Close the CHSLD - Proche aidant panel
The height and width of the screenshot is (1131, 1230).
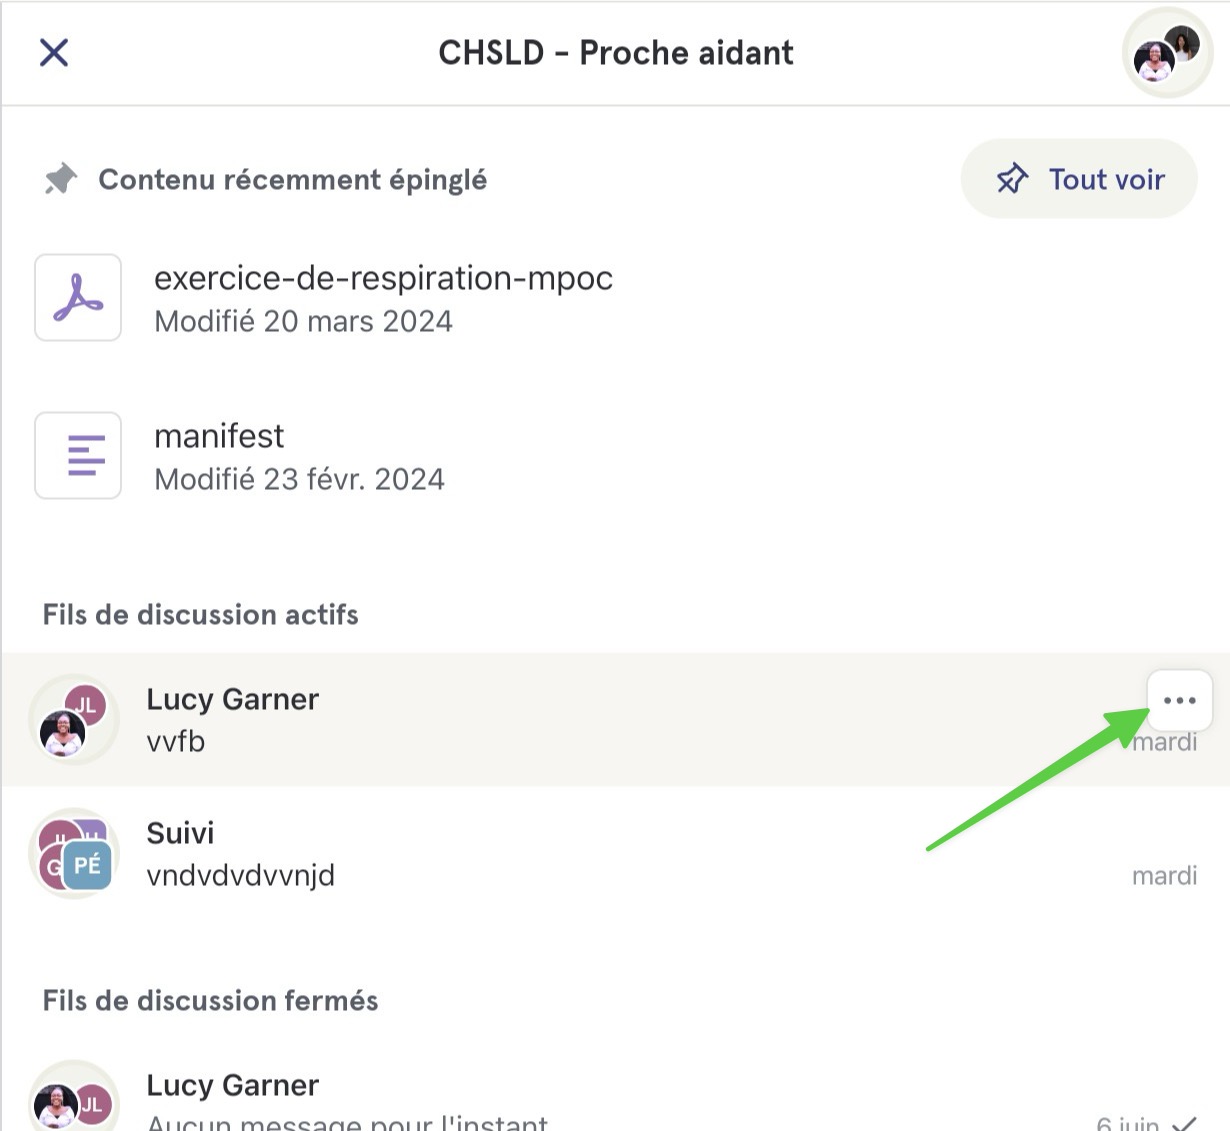(54, 52)
